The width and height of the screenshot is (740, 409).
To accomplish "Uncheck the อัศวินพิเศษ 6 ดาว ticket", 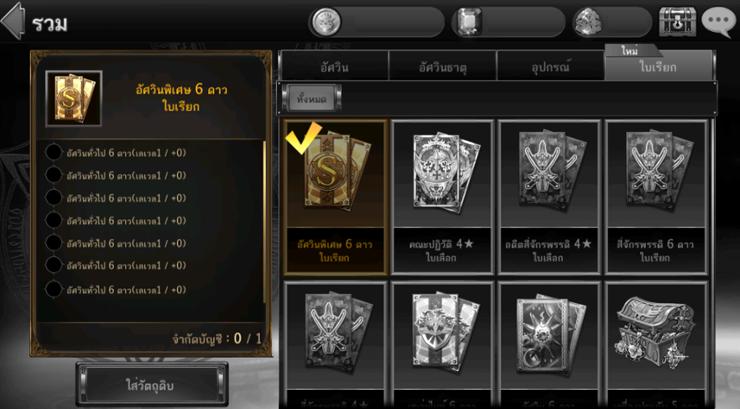I will [335, 197].
